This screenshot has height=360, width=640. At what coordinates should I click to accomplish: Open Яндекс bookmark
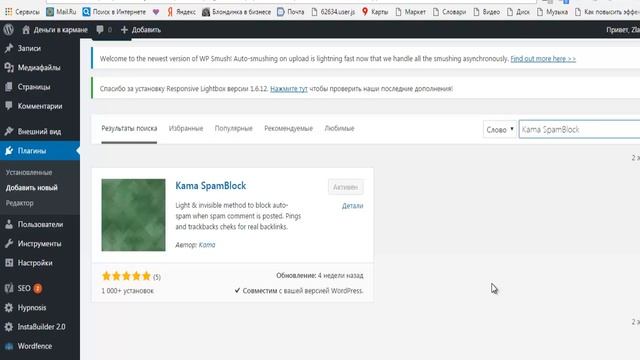tap(181, 12)
